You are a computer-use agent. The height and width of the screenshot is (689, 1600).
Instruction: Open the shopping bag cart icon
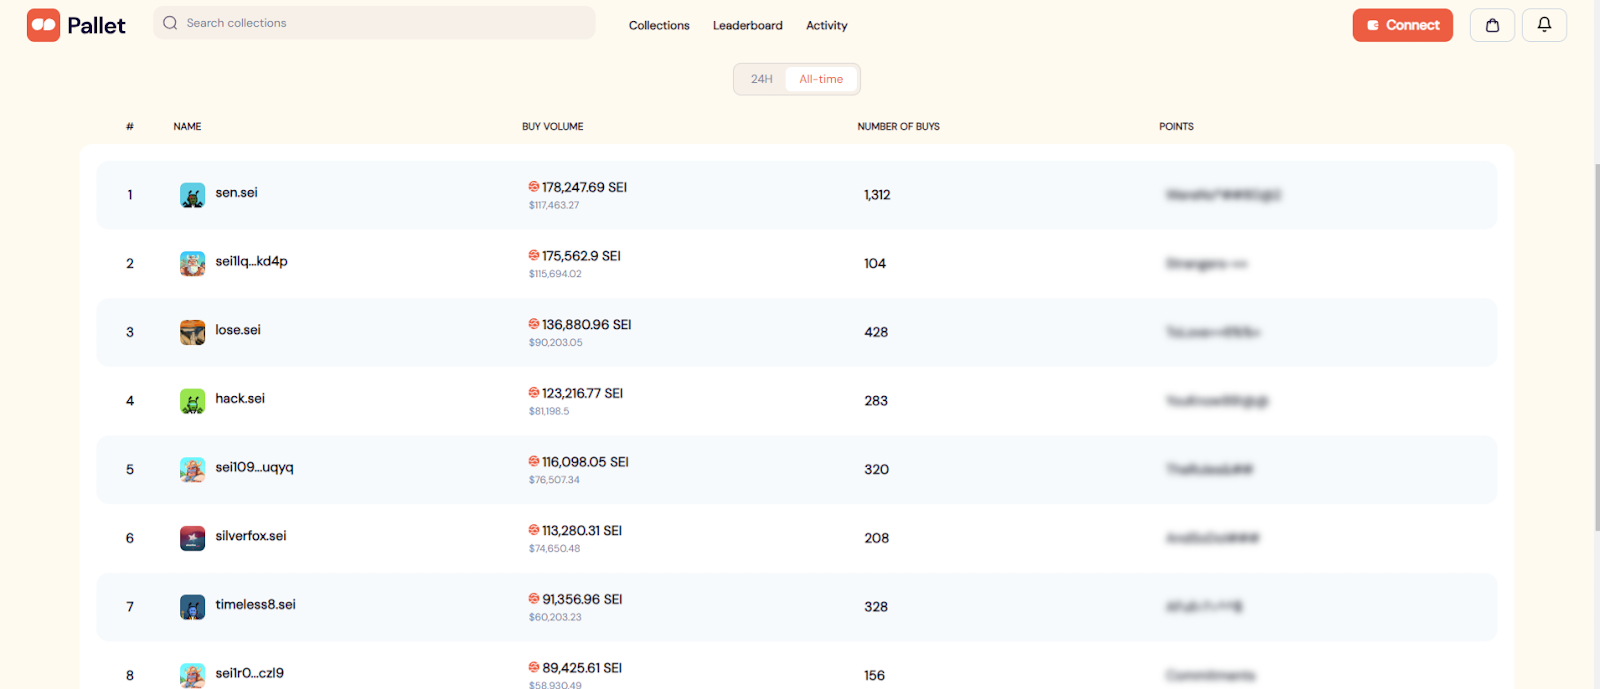click(x=1492, y=25)
